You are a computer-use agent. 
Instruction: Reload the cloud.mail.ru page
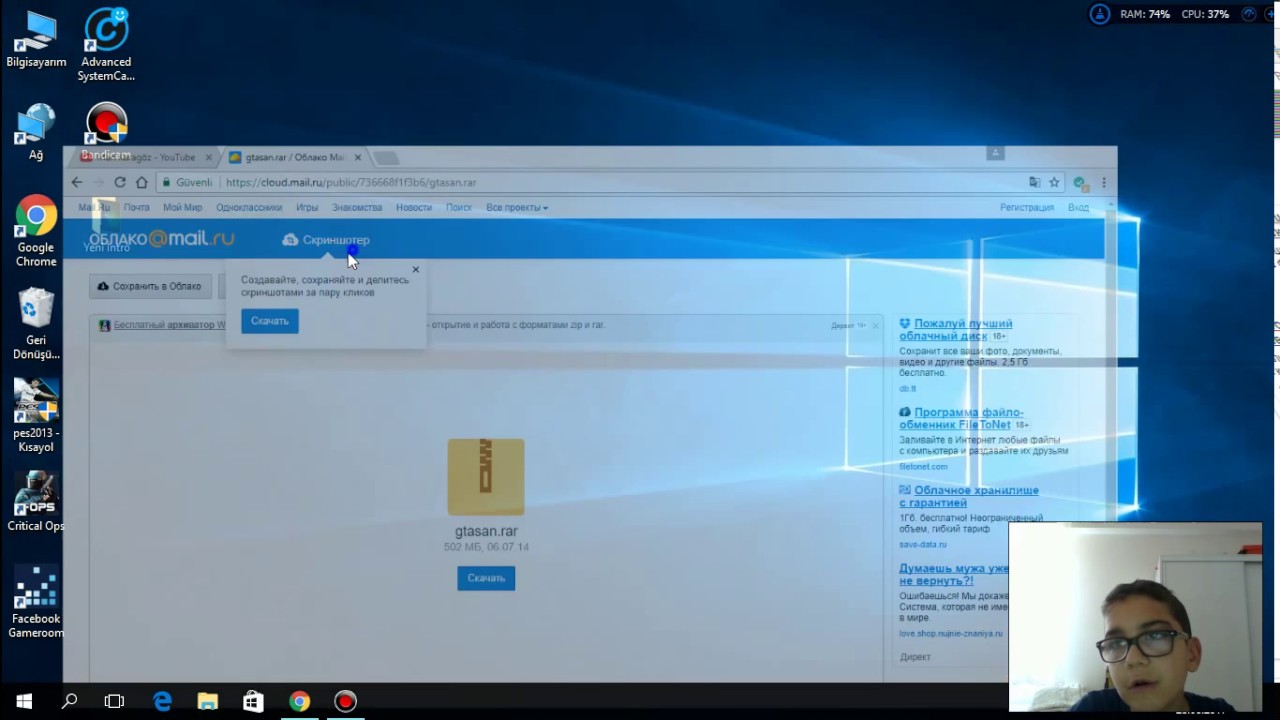pyautogui.click(x=120, y=182)
